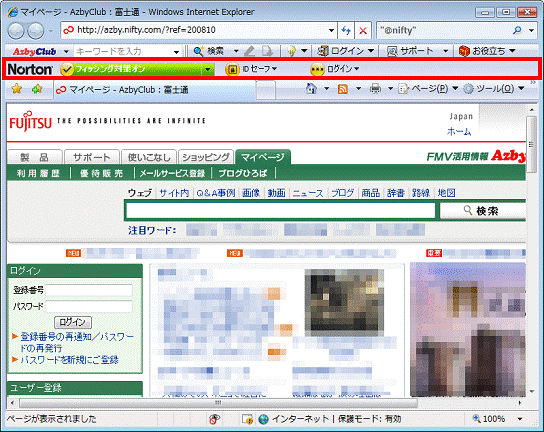Switch to the マイページ - AzbyClub browser tab

pyautogui.click(x=154, y=90)
